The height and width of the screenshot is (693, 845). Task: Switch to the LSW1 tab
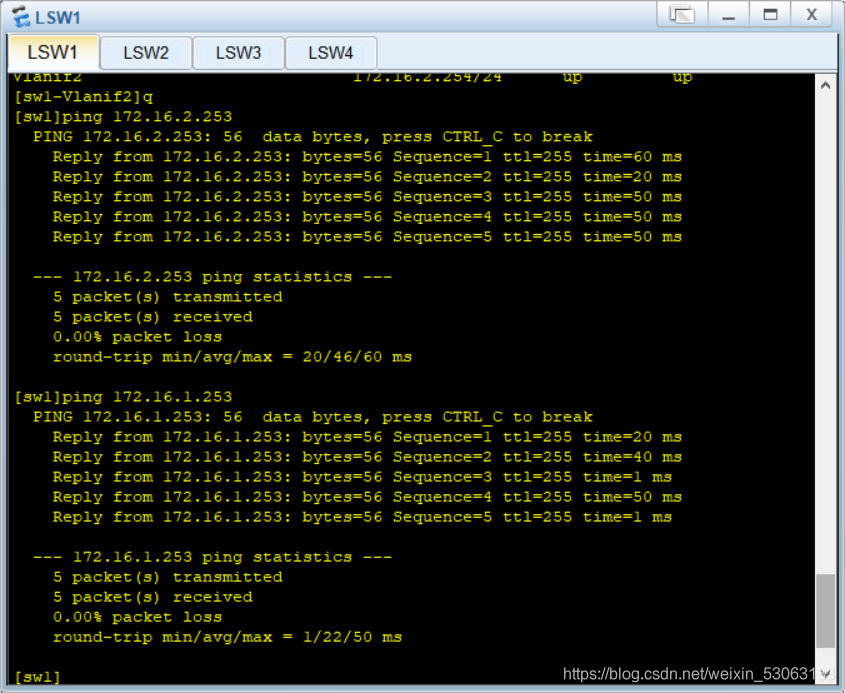click(x=53, y=52)
